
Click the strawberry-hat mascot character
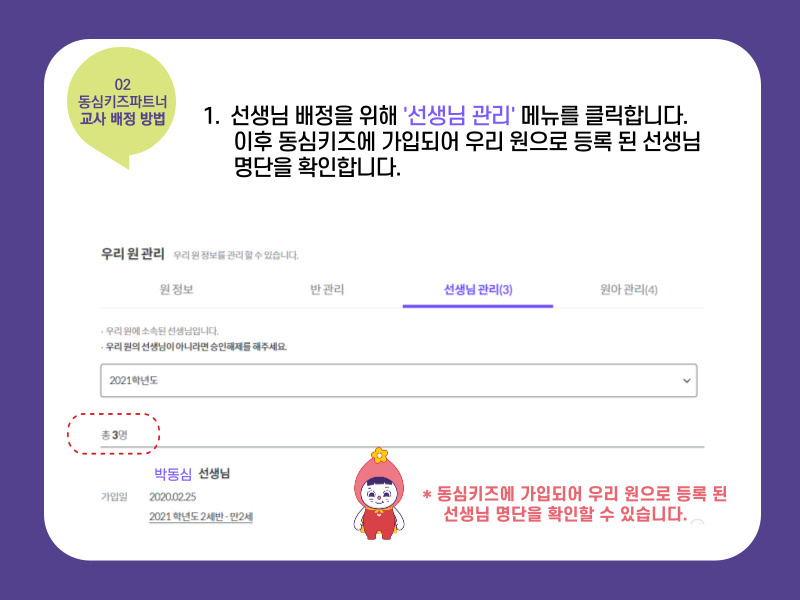[379, 494]
